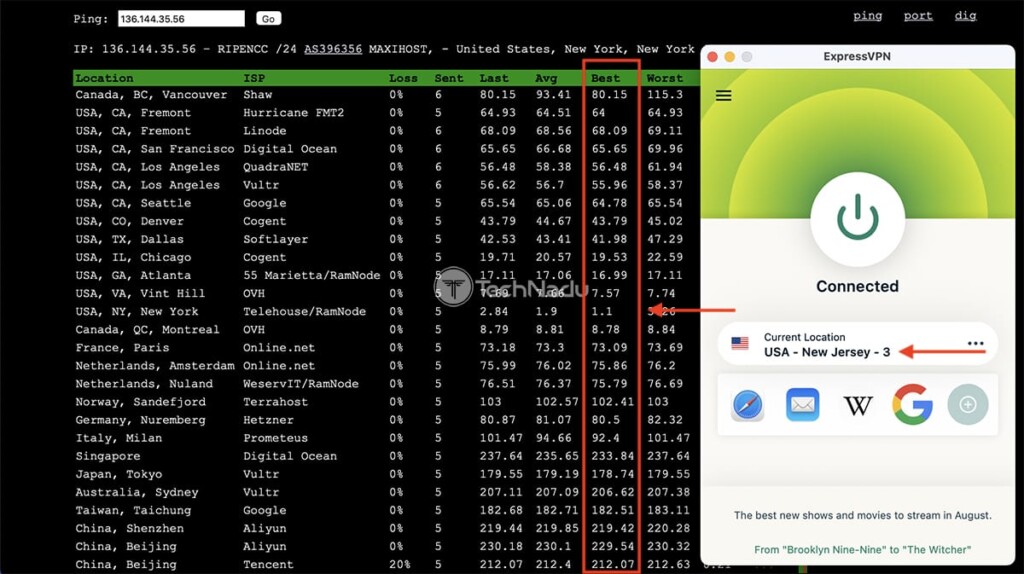Select 'USA, IL, Chicago' location cell
Image resolution: width=1024 pixels, height=574 pixels.
click(133, 257)
